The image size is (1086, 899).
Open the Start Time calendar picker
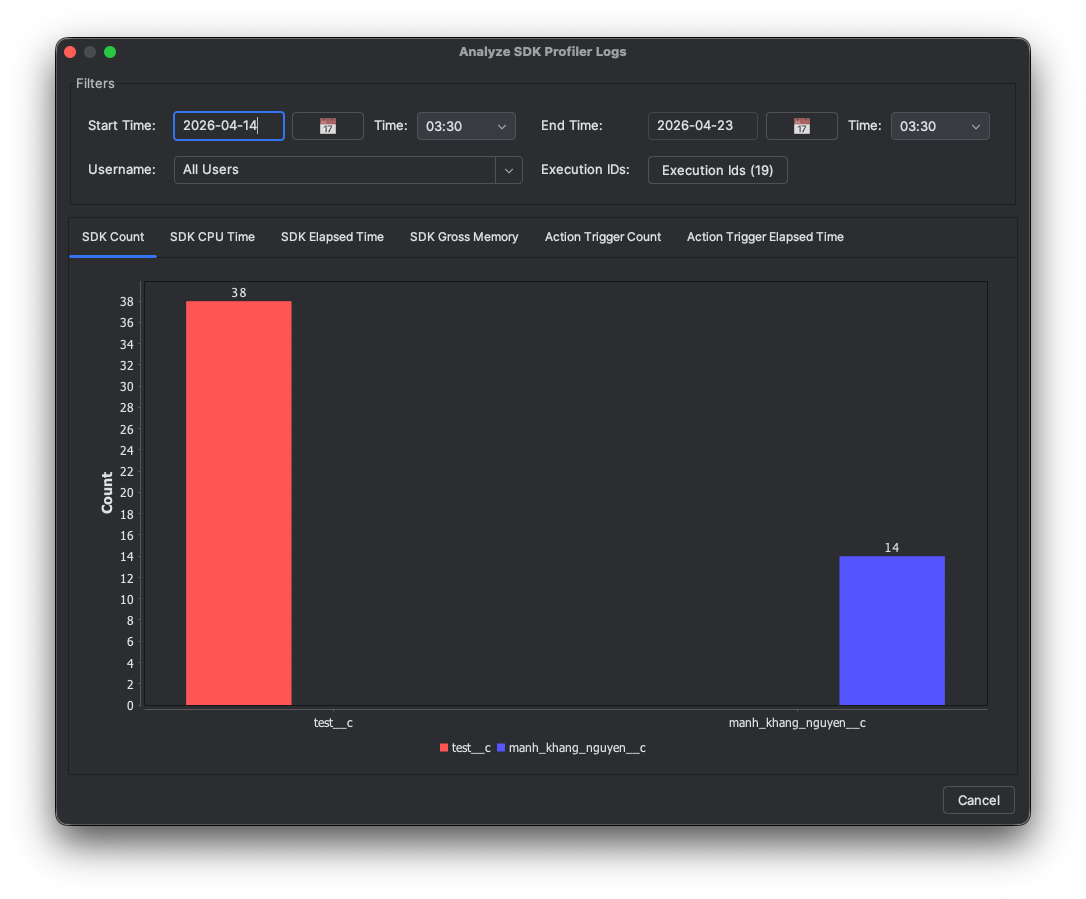tap(328, 126)
